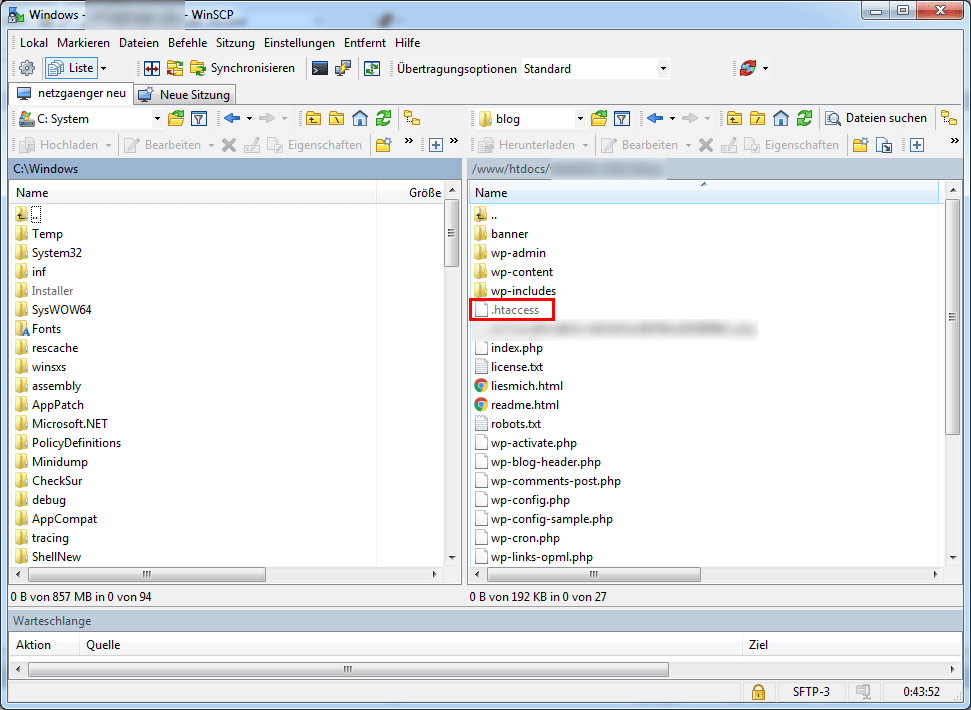Go to remote home directory icon
This screenshot has width=971, height=710.
coord(781,118)
